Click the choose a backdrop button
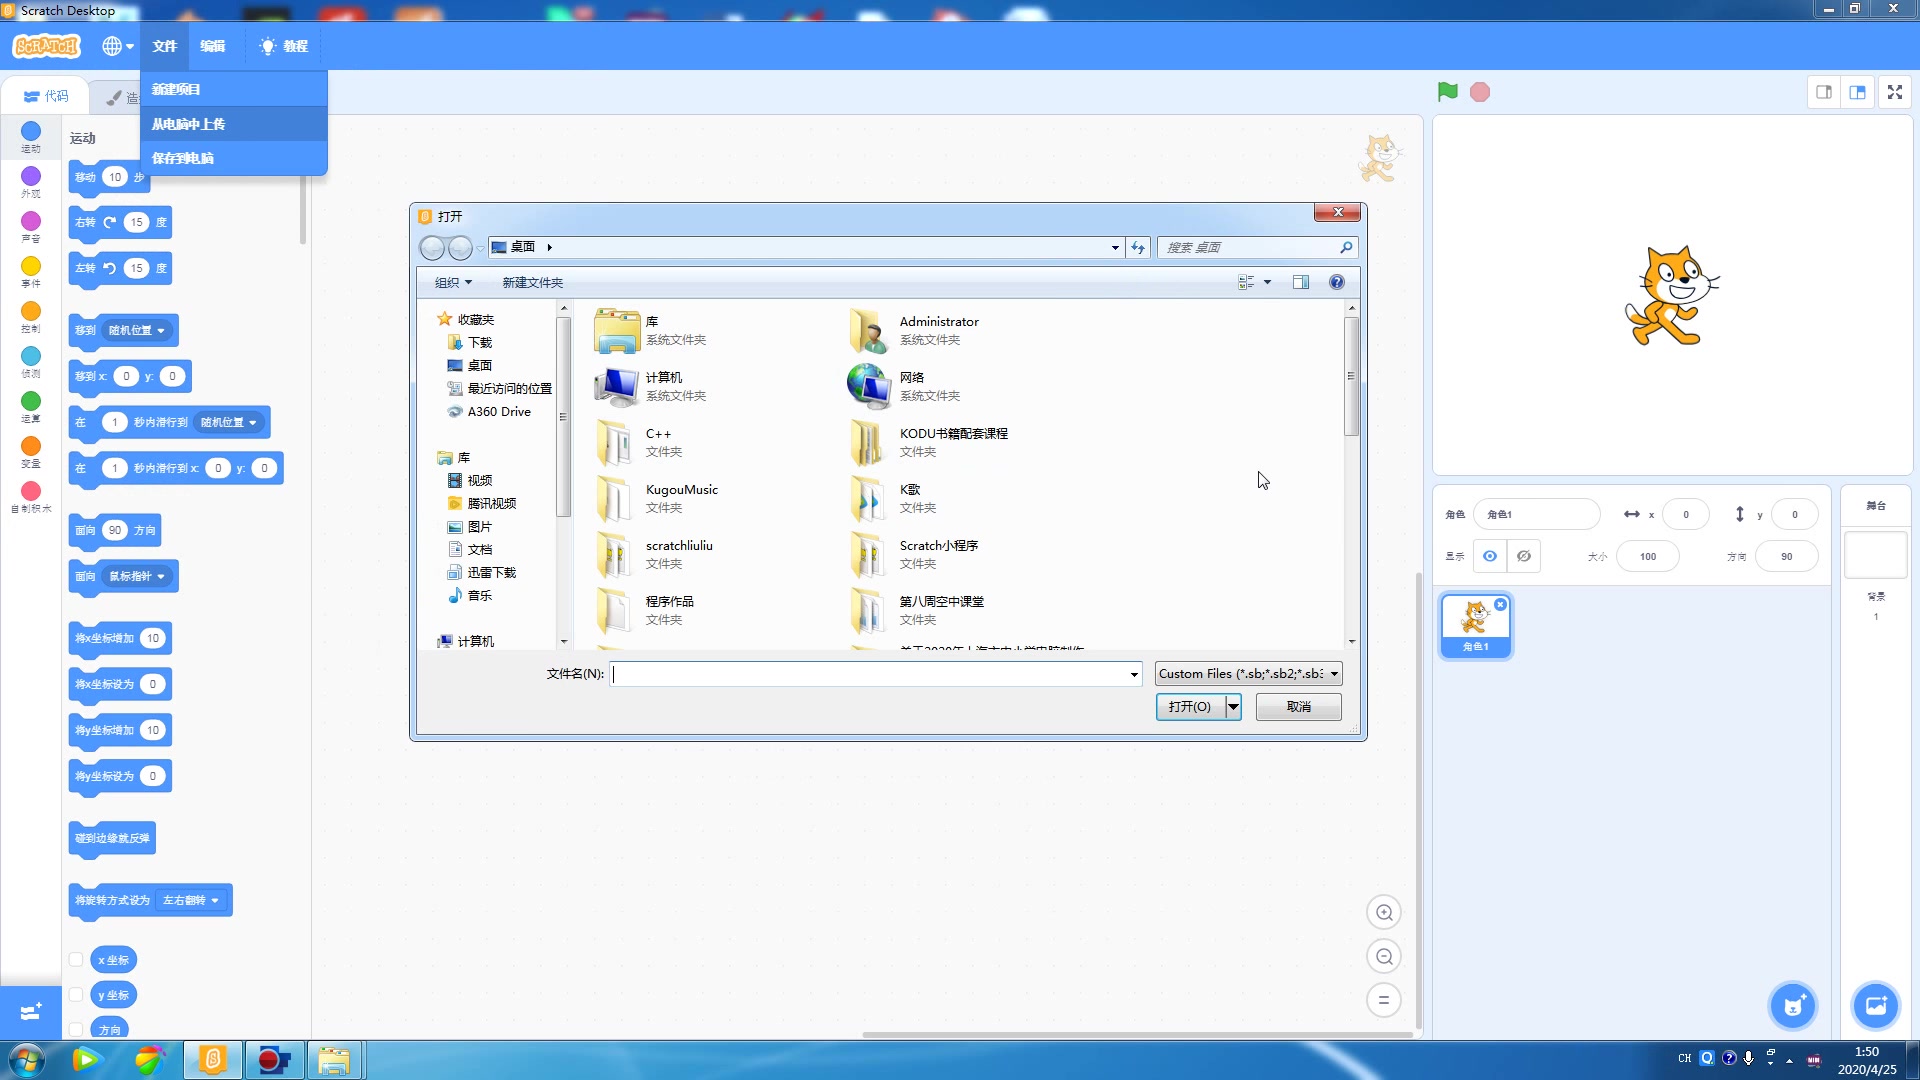Screen dimensions: 1920x1080 click(1875, 1006)
